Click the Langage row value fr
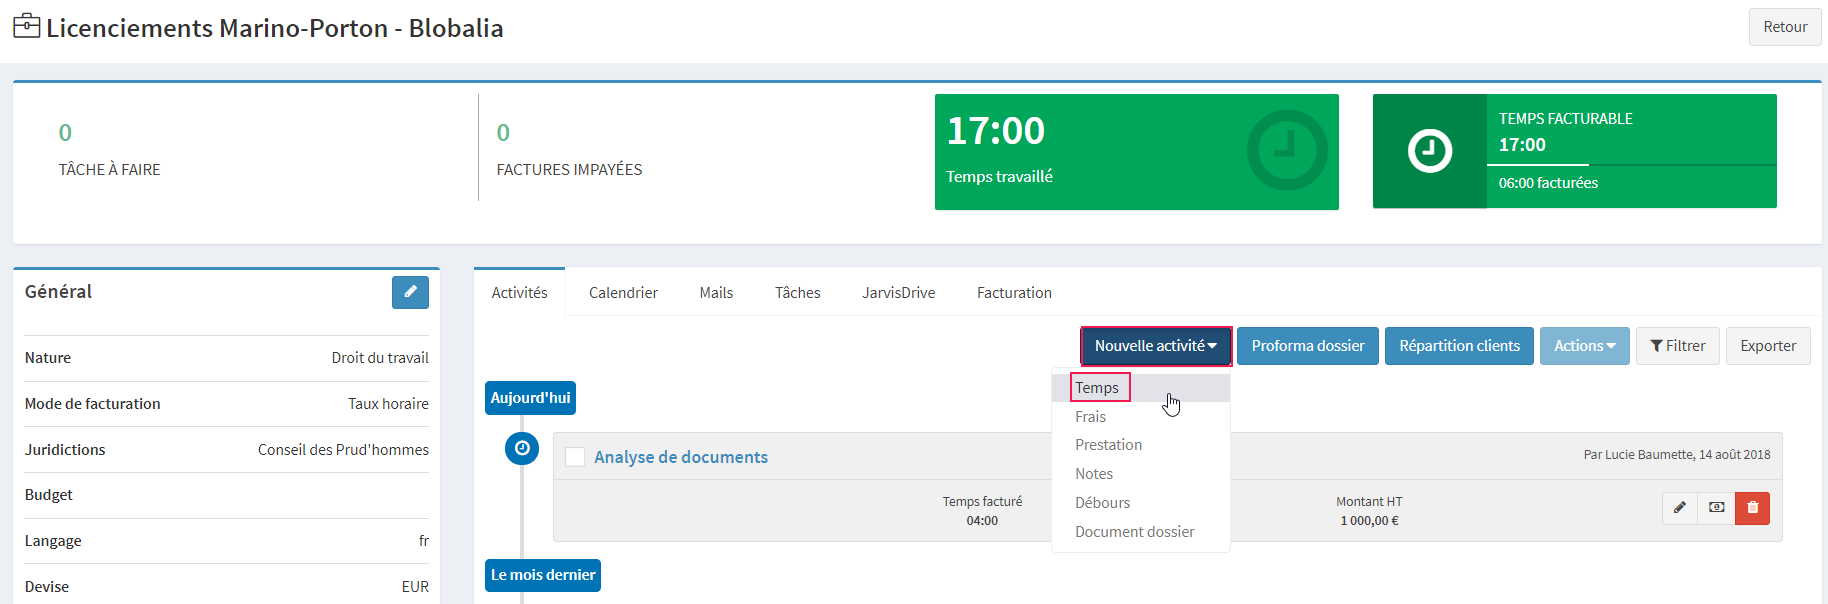This screenshot has height=604, width=1828. pyautogui.click(x=423, y=541)
